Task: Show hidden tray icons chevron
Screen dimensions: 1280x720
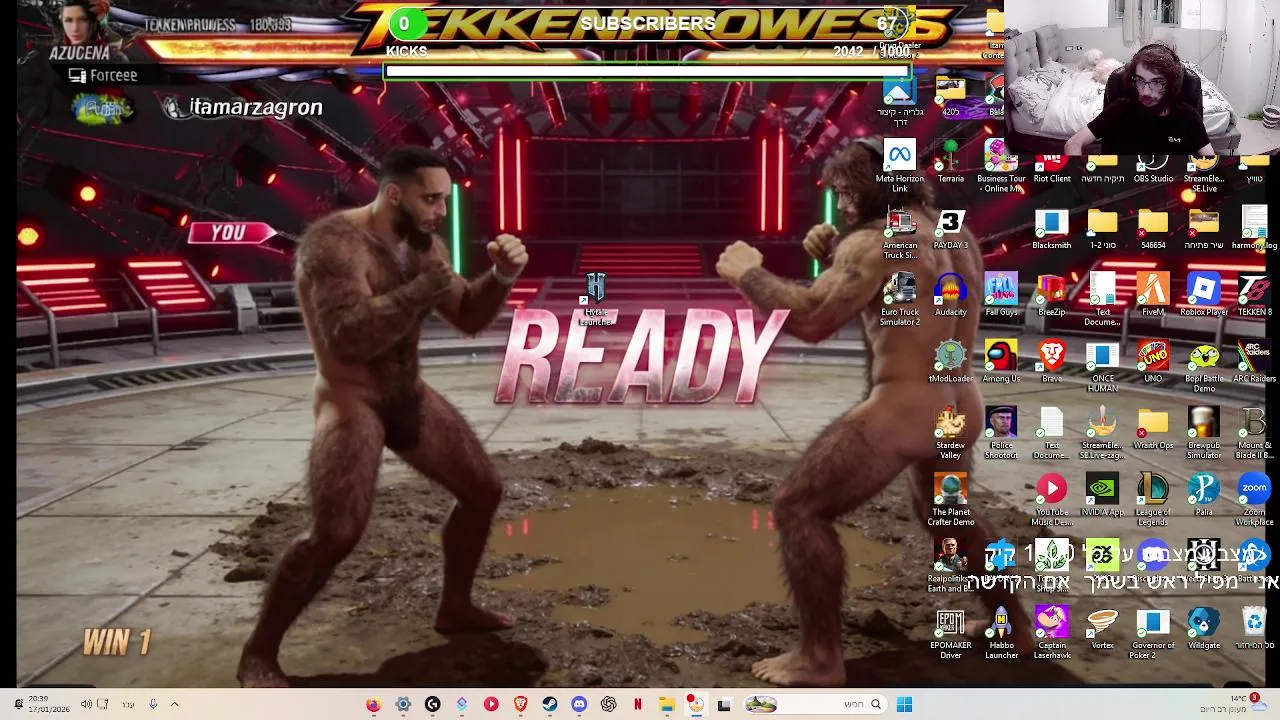Action: tap(174, 704)
